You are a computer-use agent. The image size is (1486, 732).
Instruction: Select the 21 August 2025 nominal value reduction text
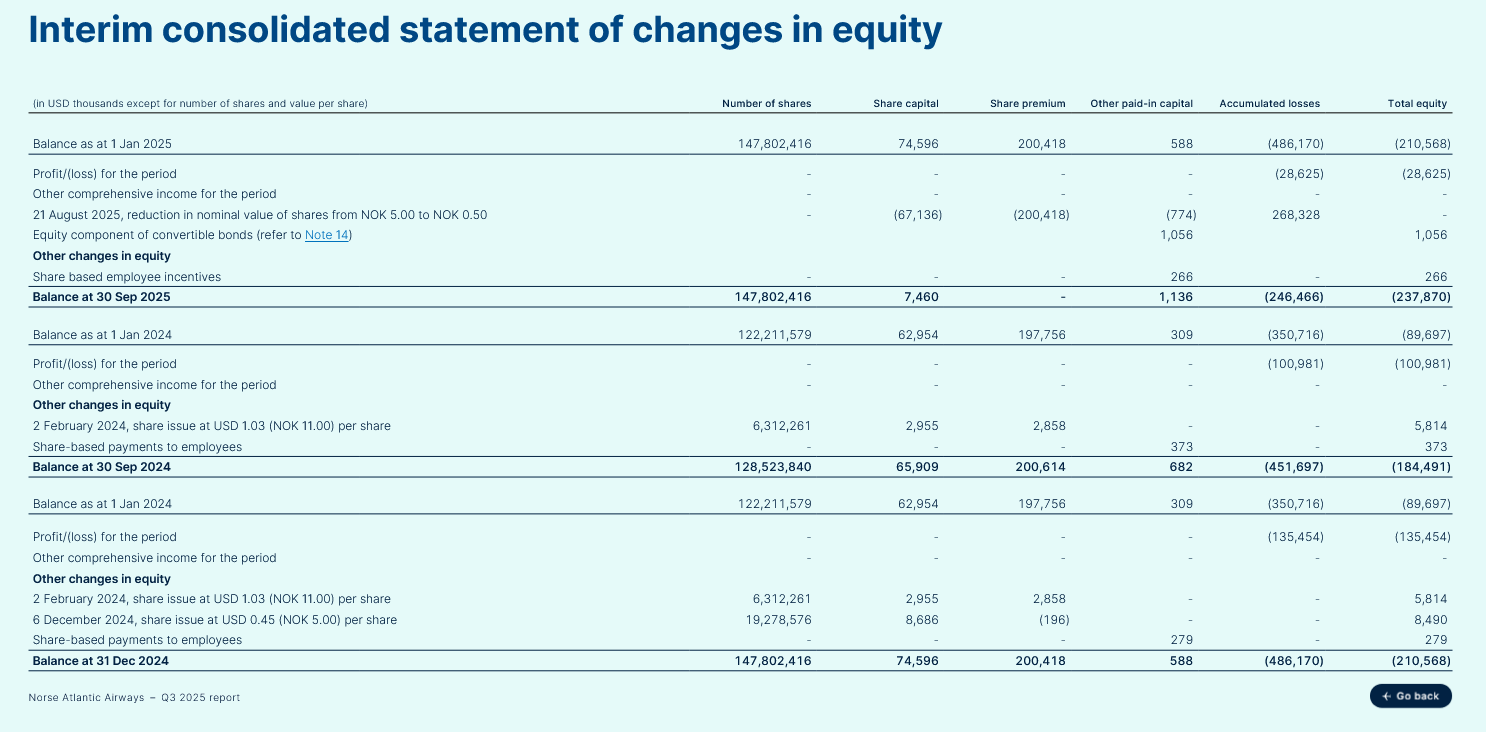tap(260, 215)
